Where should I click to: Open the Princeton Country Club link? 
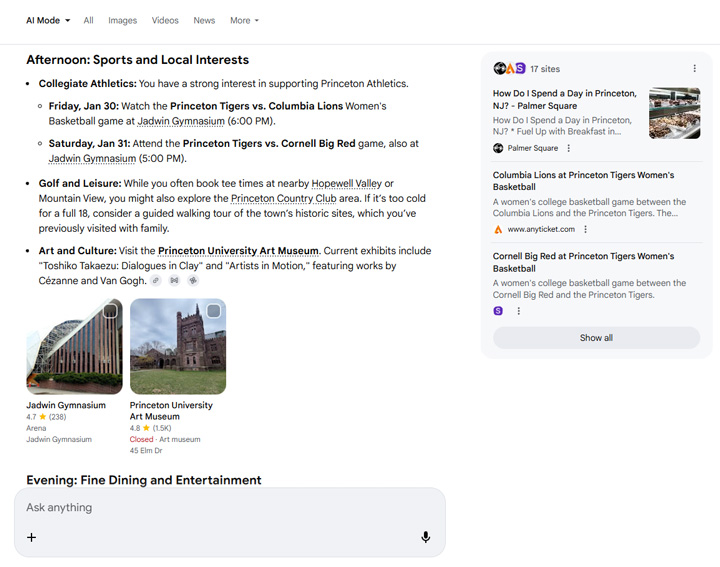coord(283,199)
